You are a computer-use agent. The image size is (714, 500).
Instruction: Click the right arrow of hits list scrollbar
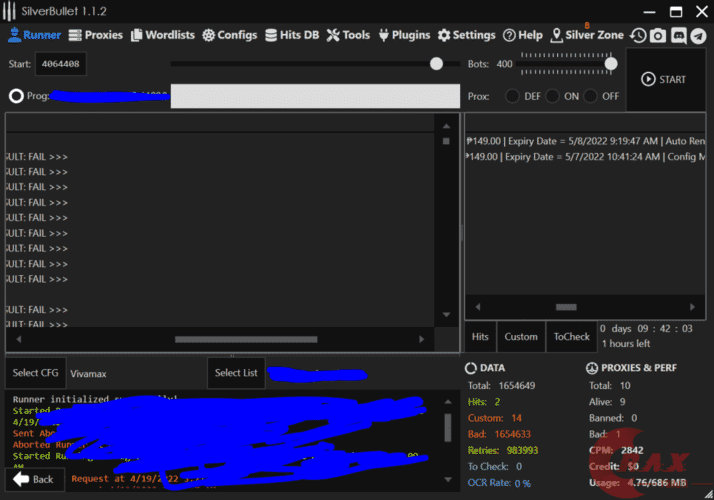692,307
